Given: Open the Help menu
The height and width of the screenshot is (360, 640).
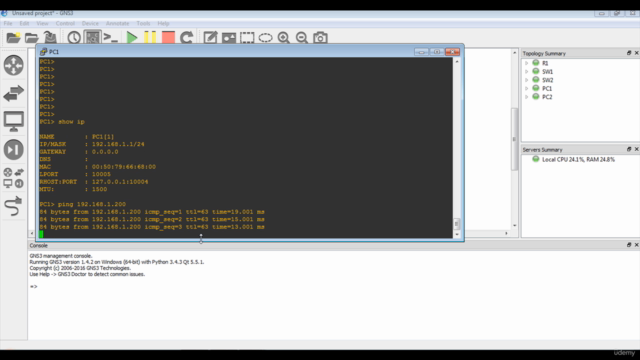Looking at the screenshot, I should pos(163,23).
